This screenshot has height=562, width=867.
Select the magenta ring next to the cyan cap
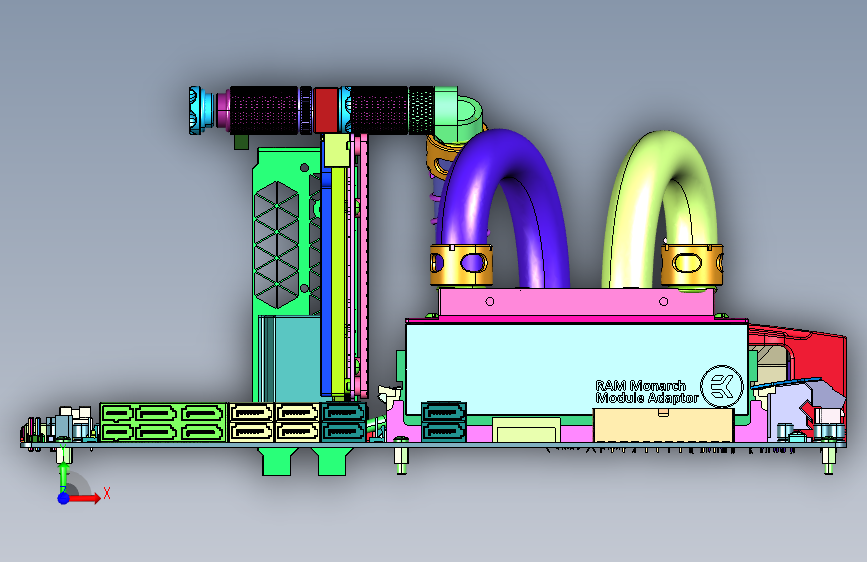click(222, 110)
